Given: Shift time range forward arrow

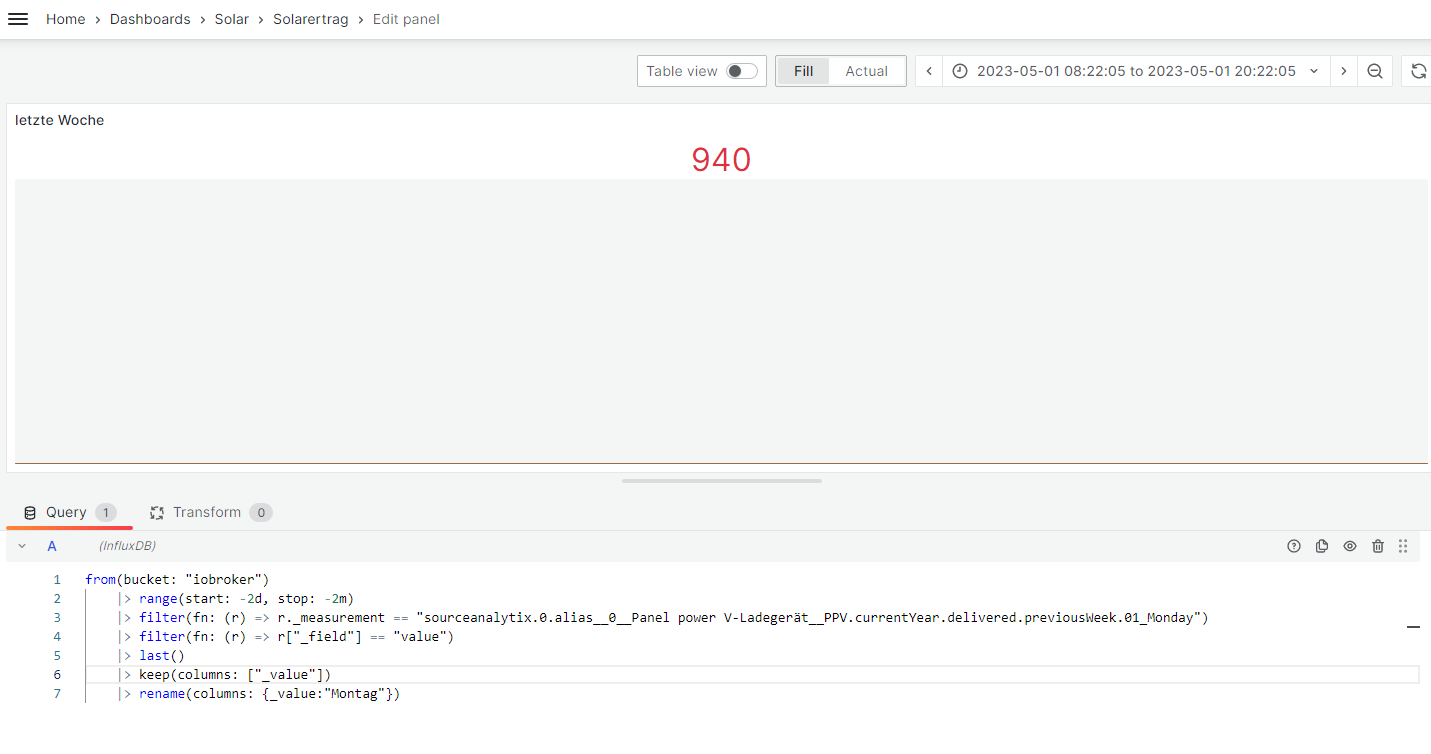Looking at the screenshot, I should pos(1344,71).
